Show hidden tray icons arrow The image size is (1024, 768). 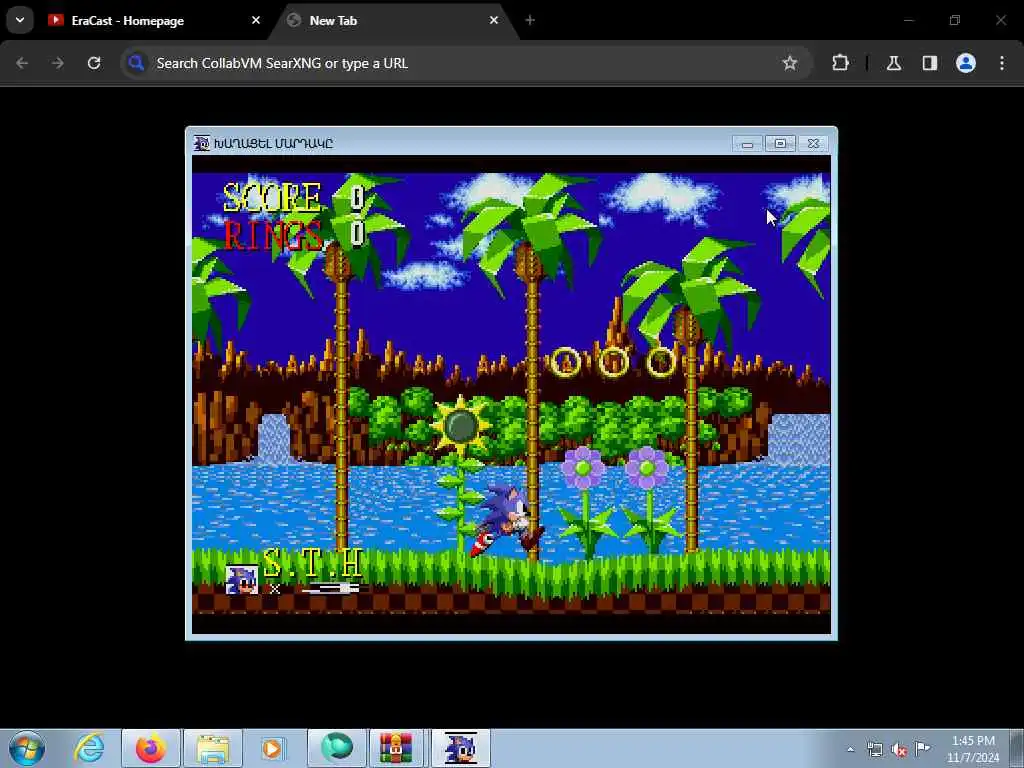(850, 749)
